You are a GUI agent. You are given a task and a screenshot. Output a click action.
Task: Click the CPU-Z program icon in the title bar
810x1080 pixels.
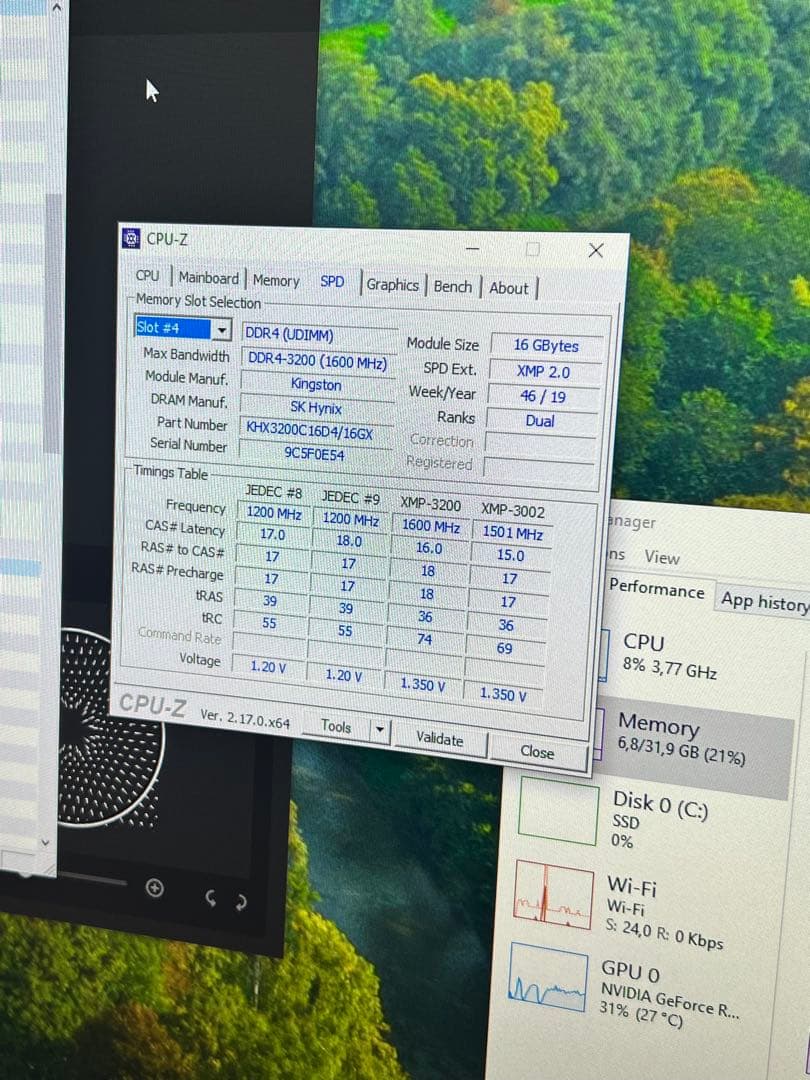tap(130, 239)
